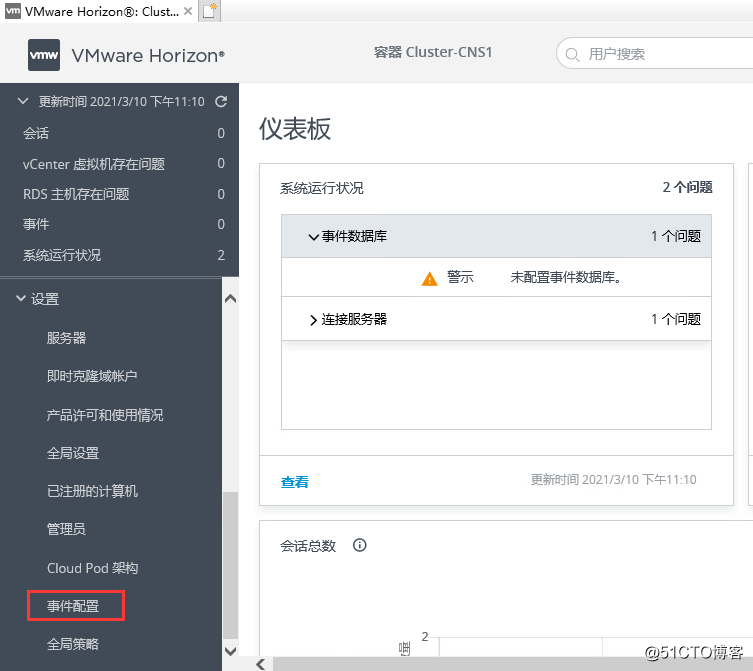Click the 警示 label text
Screen dimensions: 753x671
(460, 277)
